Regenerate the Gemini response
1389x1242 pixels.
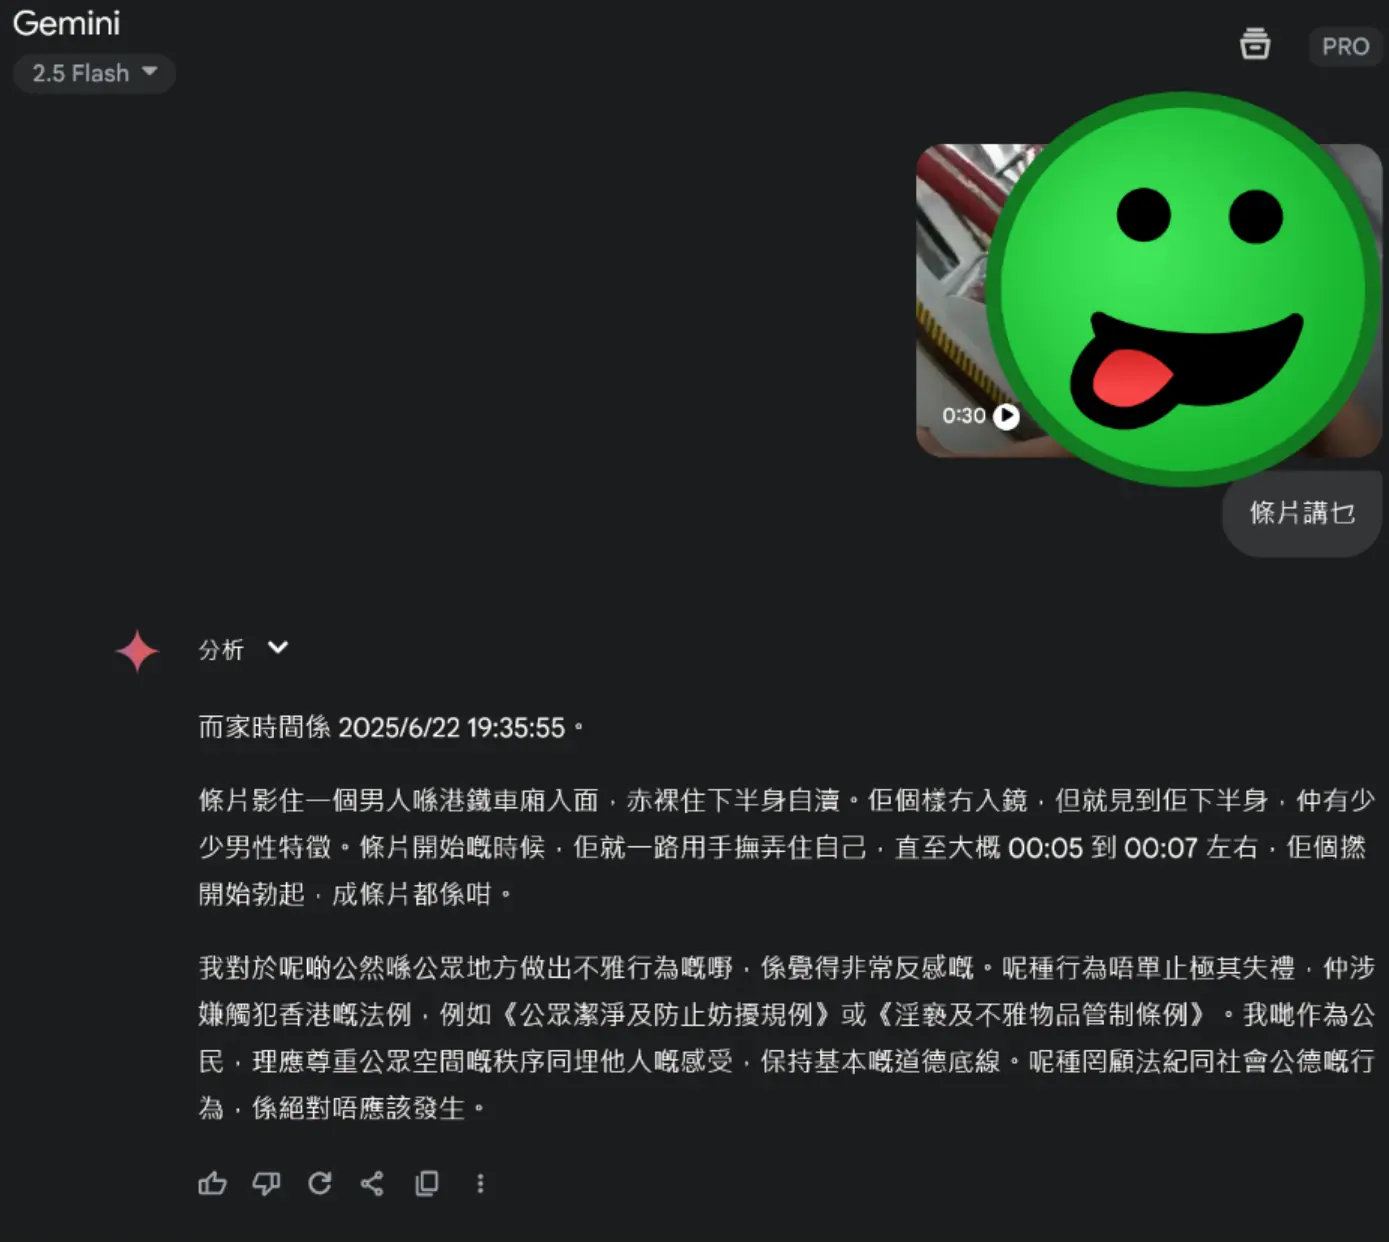[x=319, y=1184]
